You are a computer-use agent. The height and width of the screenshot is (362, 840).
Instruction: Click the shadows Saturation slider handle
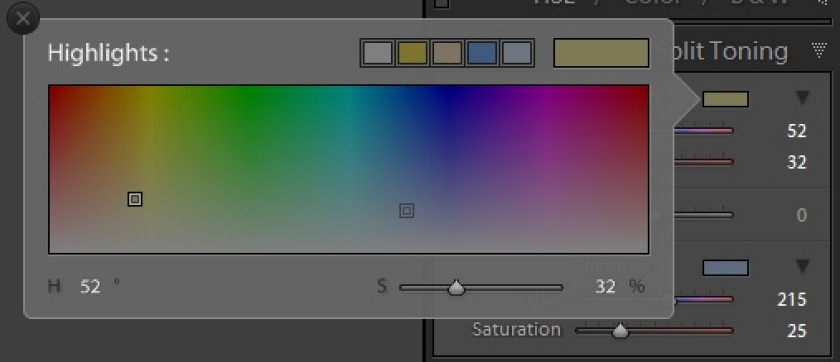(620, 331)
